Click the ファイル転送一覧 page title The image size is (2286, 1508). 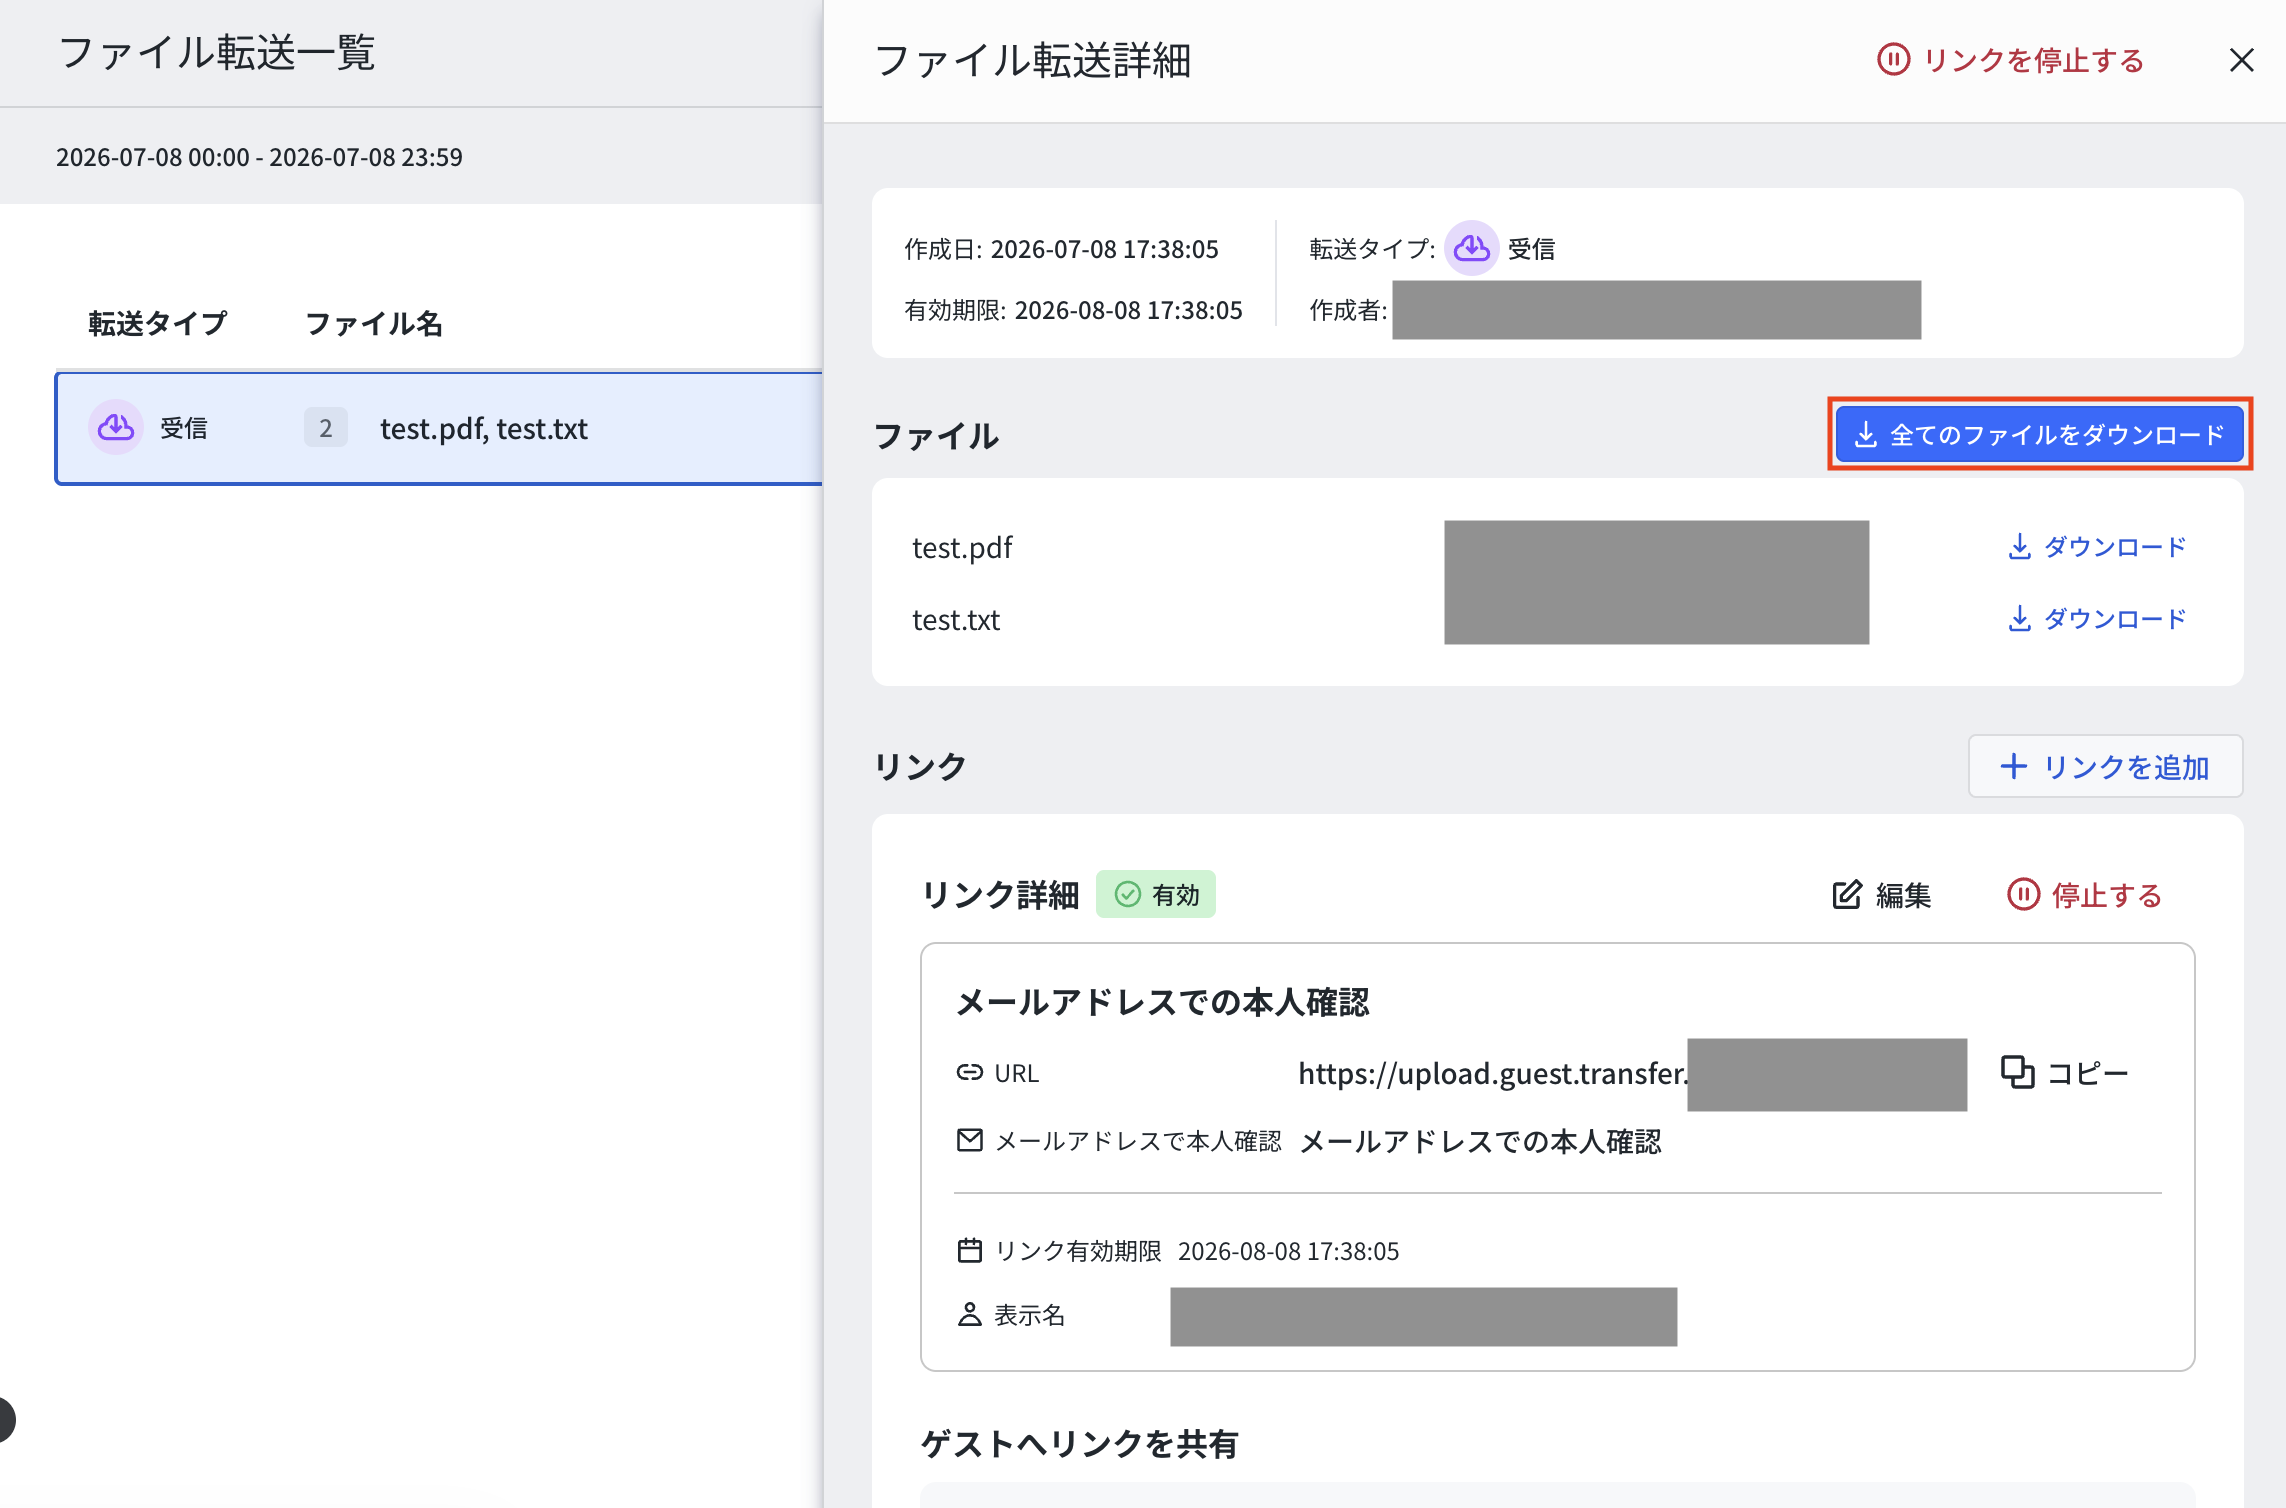(216, 52)
